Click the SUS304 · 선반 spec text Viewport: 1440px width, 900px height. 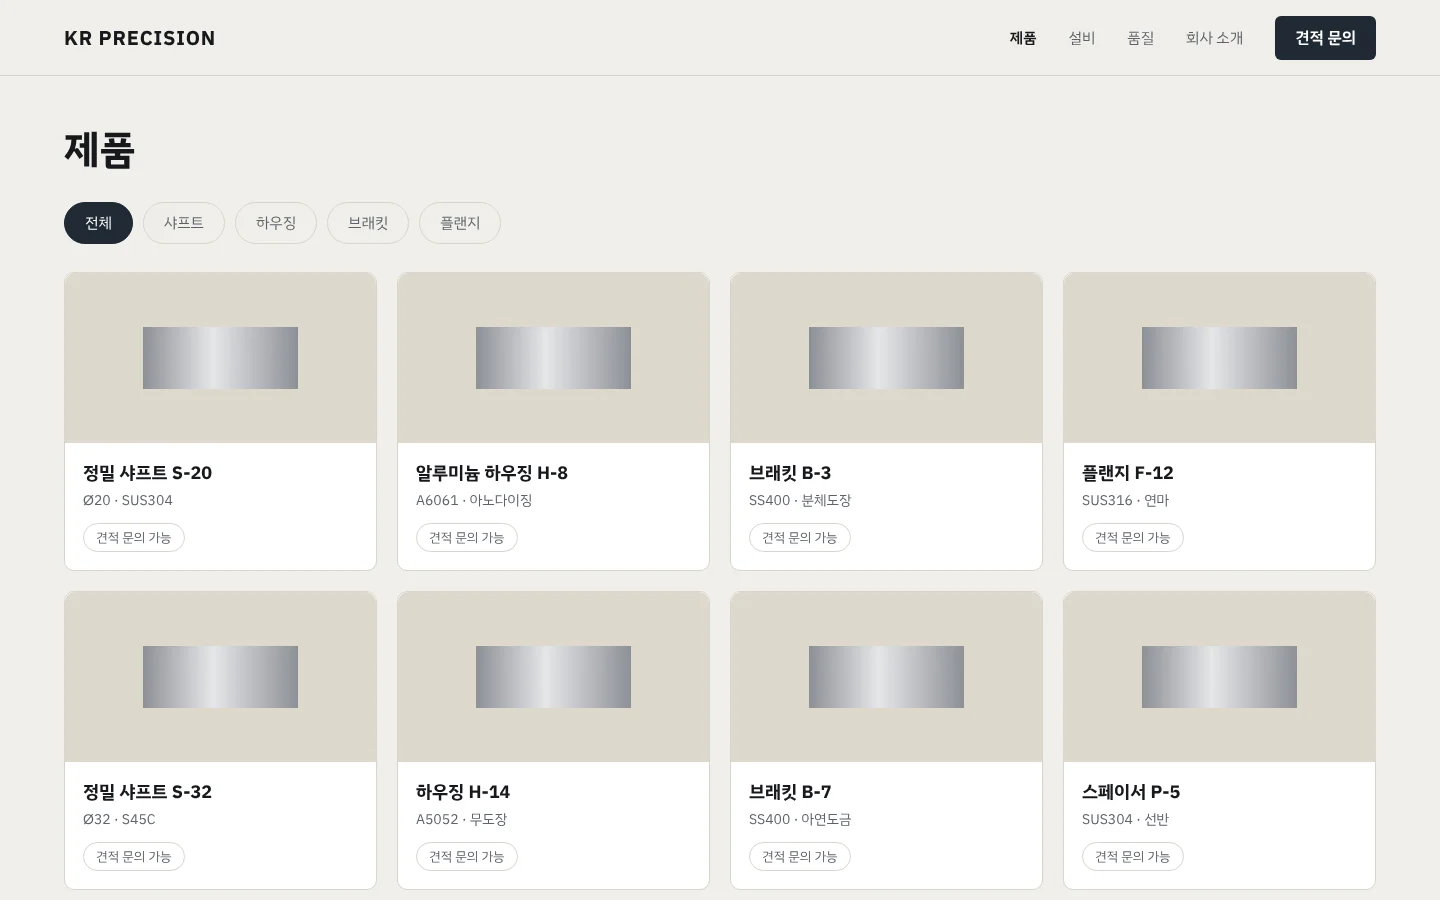(x=1126, y=819)
